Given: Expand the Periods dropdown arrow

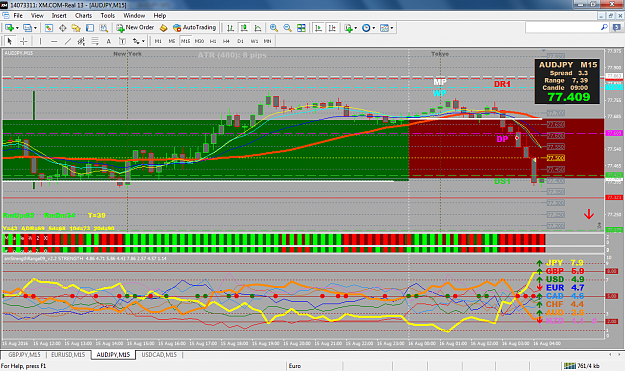Looking at the screenshot, I should [x=373, y=28].
